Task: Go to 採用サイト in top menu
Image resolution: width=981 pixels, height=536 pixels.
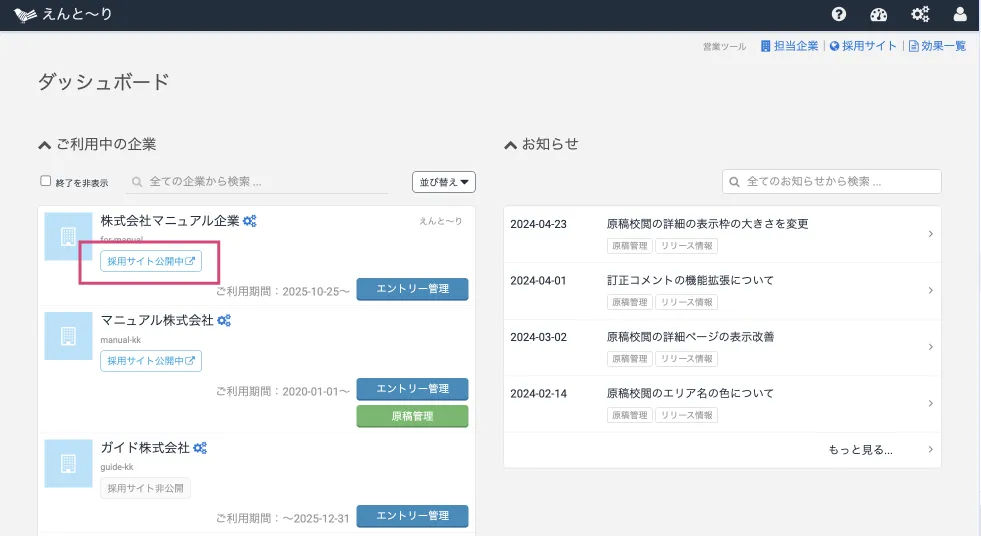Action: pyautogui.click(x=863, y=46)
